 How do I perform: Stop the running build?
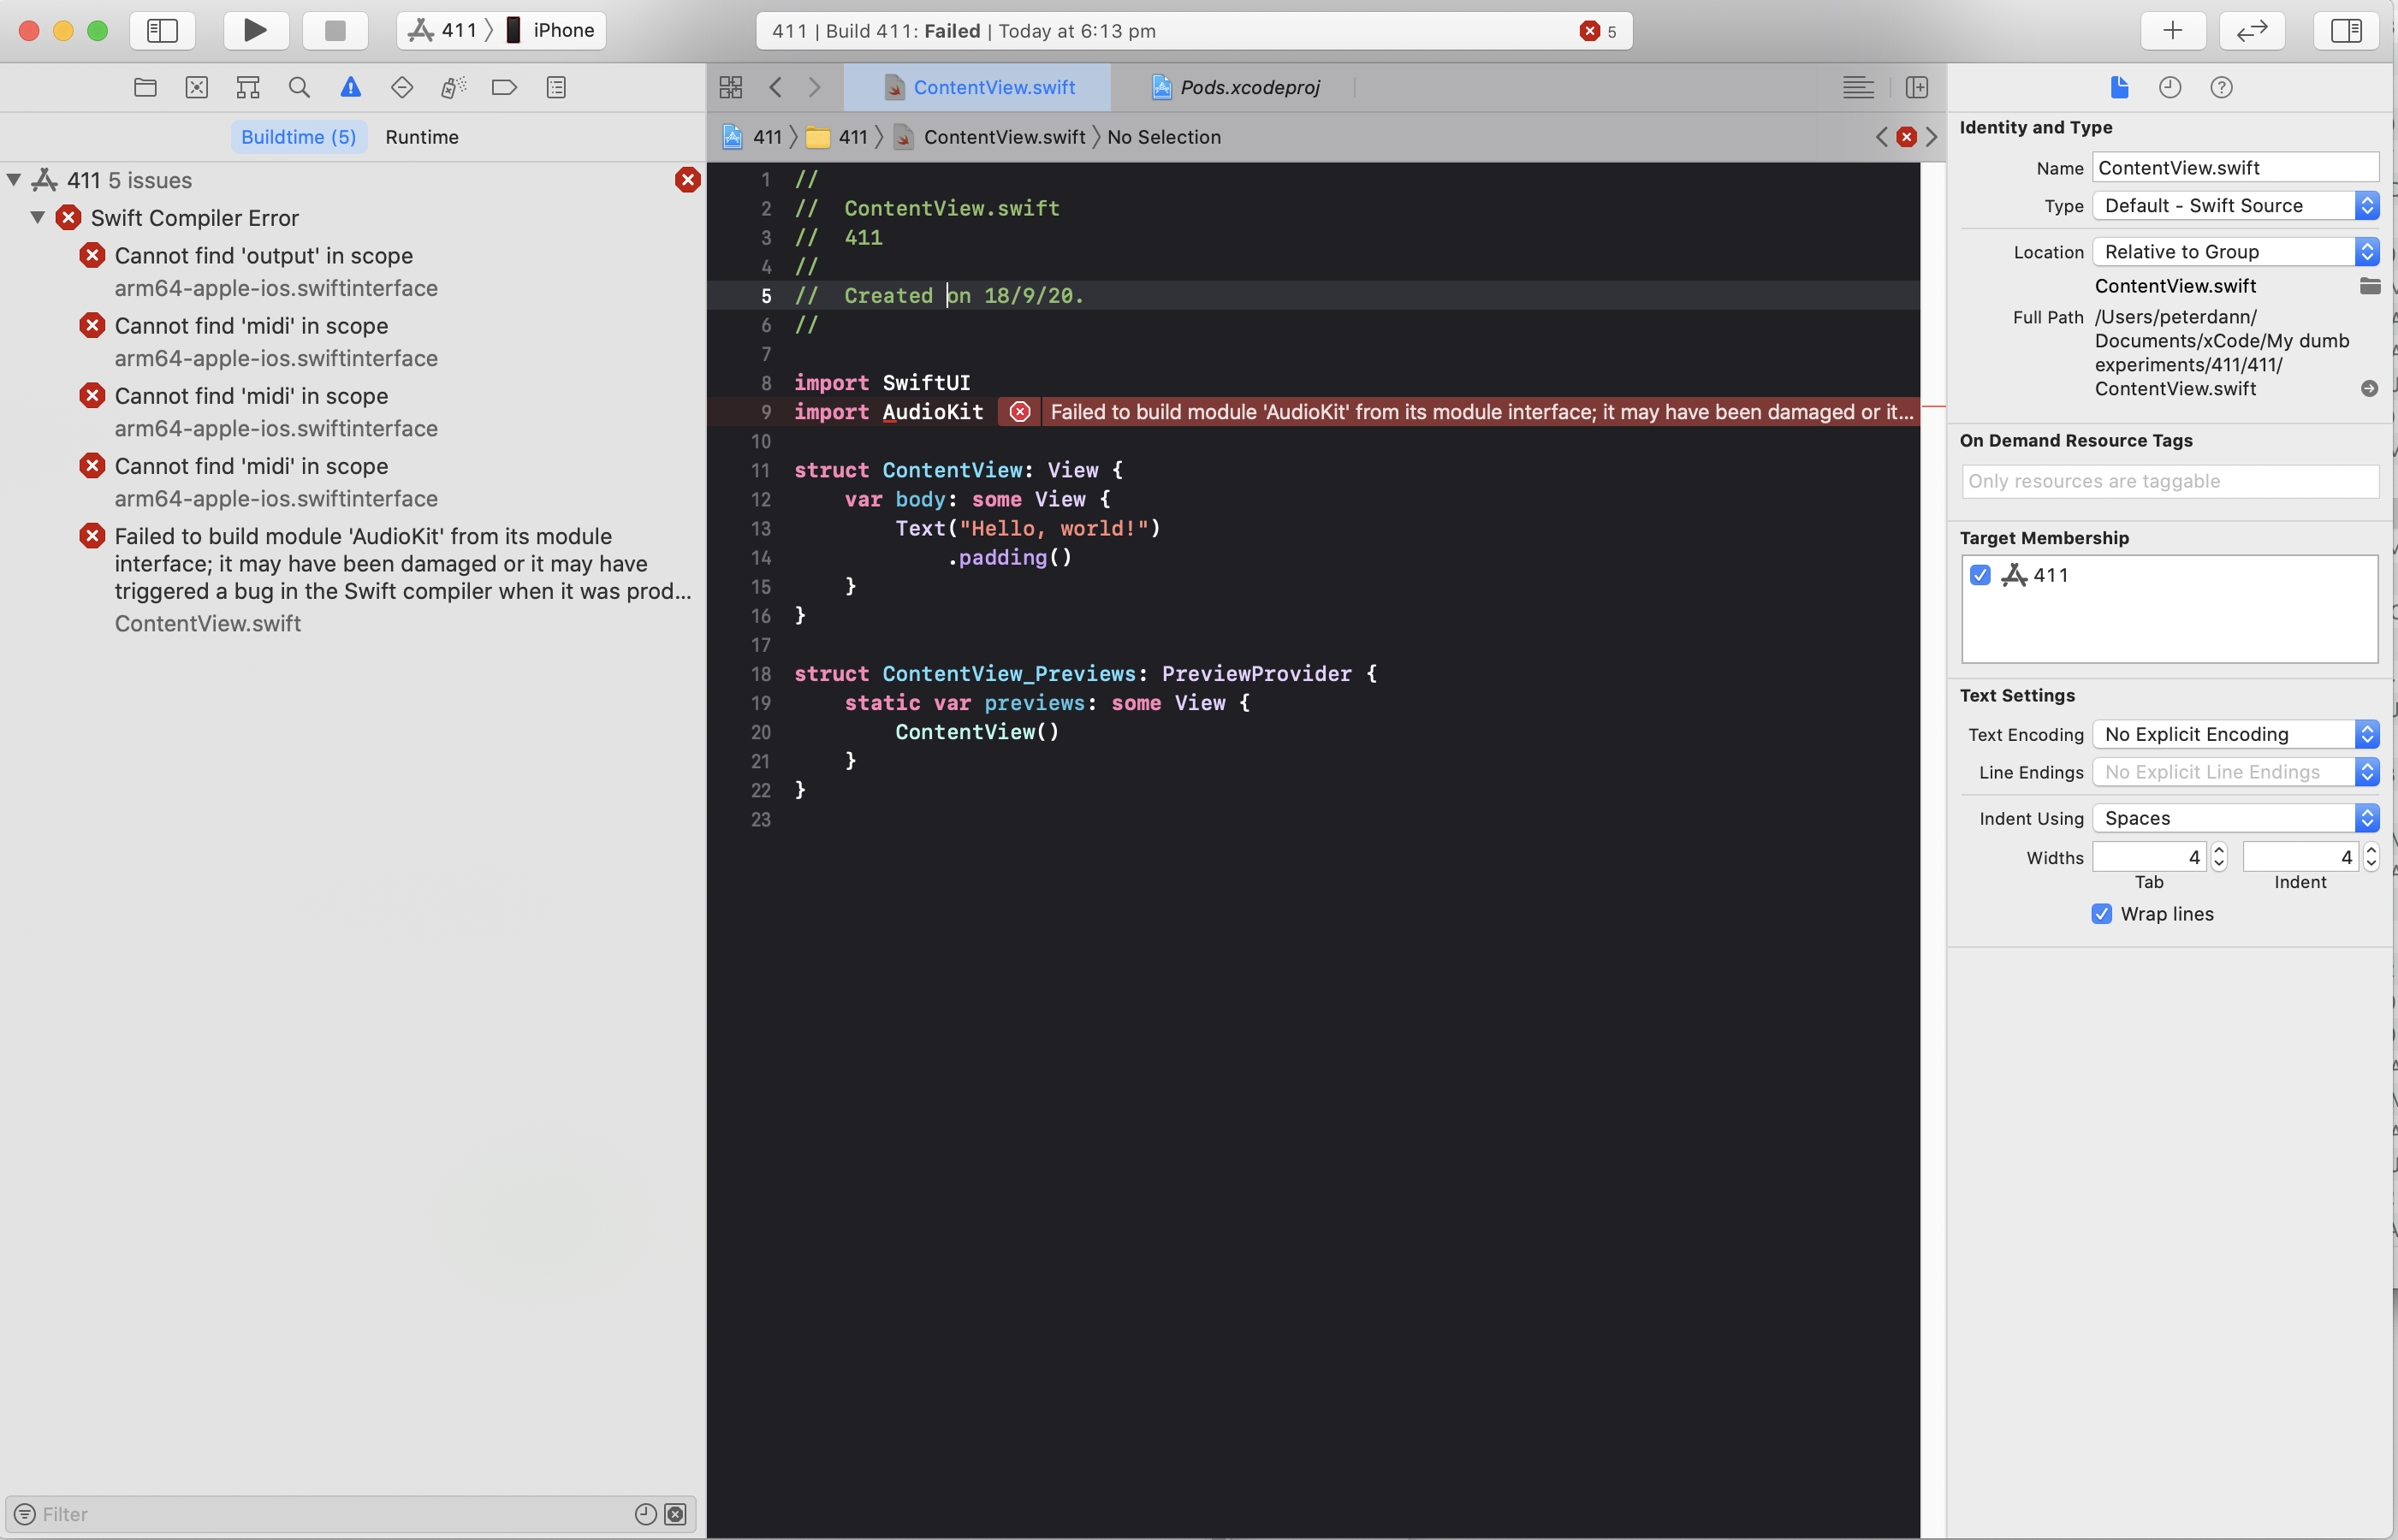pyautogui.click(x=335, y=30)
